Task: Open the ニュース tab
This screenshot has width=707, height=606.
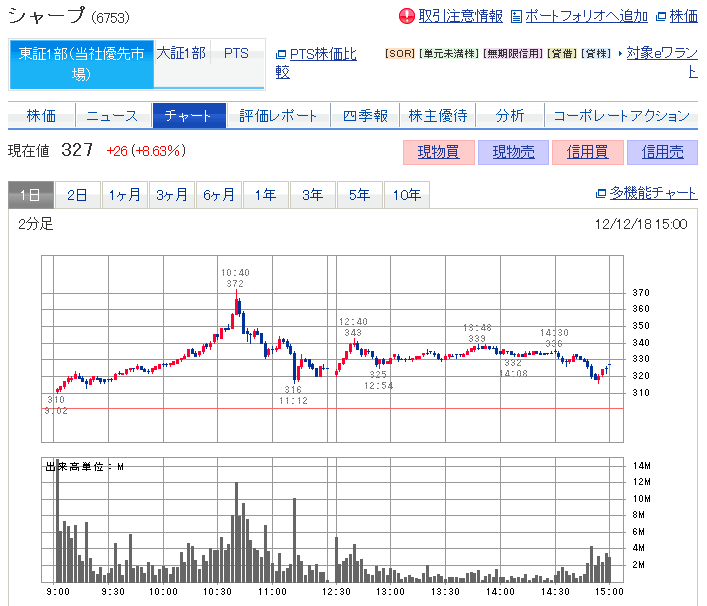Action: click(112, 116)
